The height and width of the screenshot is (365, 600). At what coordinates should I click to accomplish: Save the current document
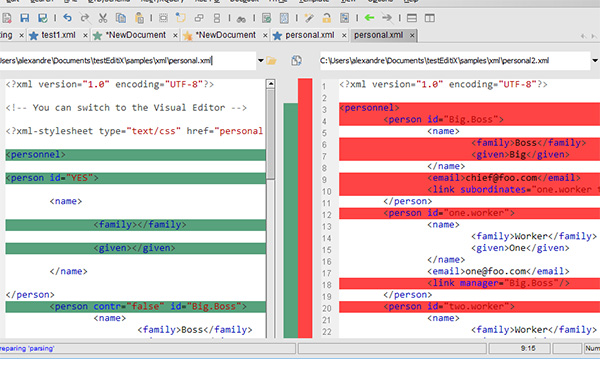coord(25,18)
